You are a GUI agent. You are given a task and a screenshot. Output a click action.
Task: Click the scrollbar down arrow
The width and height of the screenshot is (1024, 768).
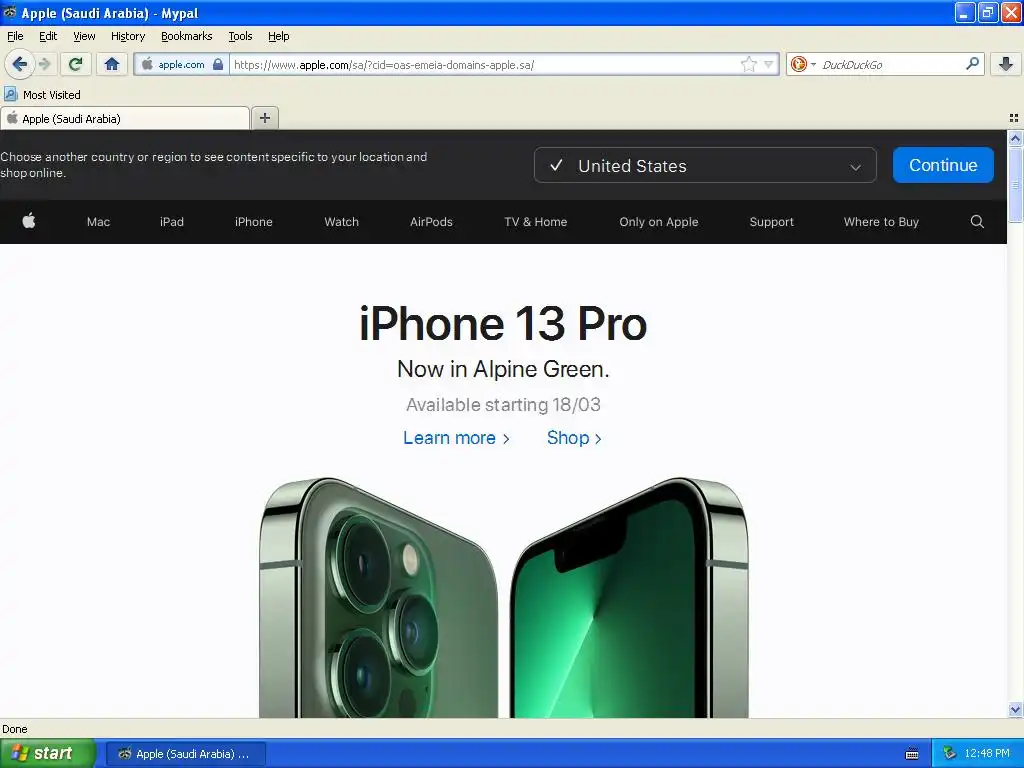(1015, 710)
